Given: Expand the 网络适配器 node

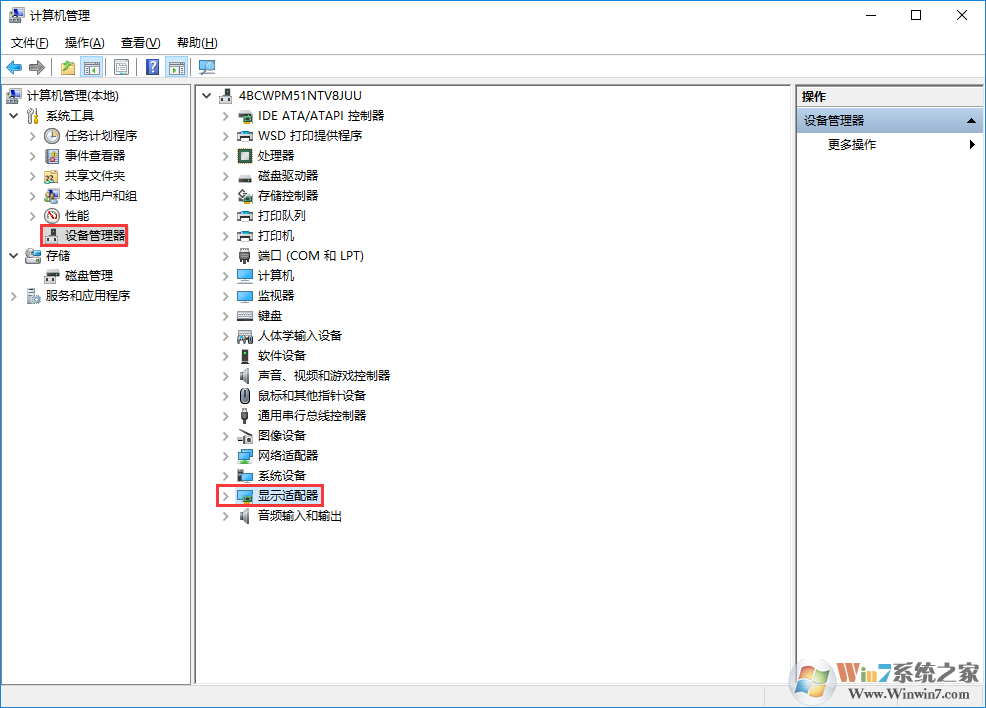Looking at the screenshot, I should (225, 456).
